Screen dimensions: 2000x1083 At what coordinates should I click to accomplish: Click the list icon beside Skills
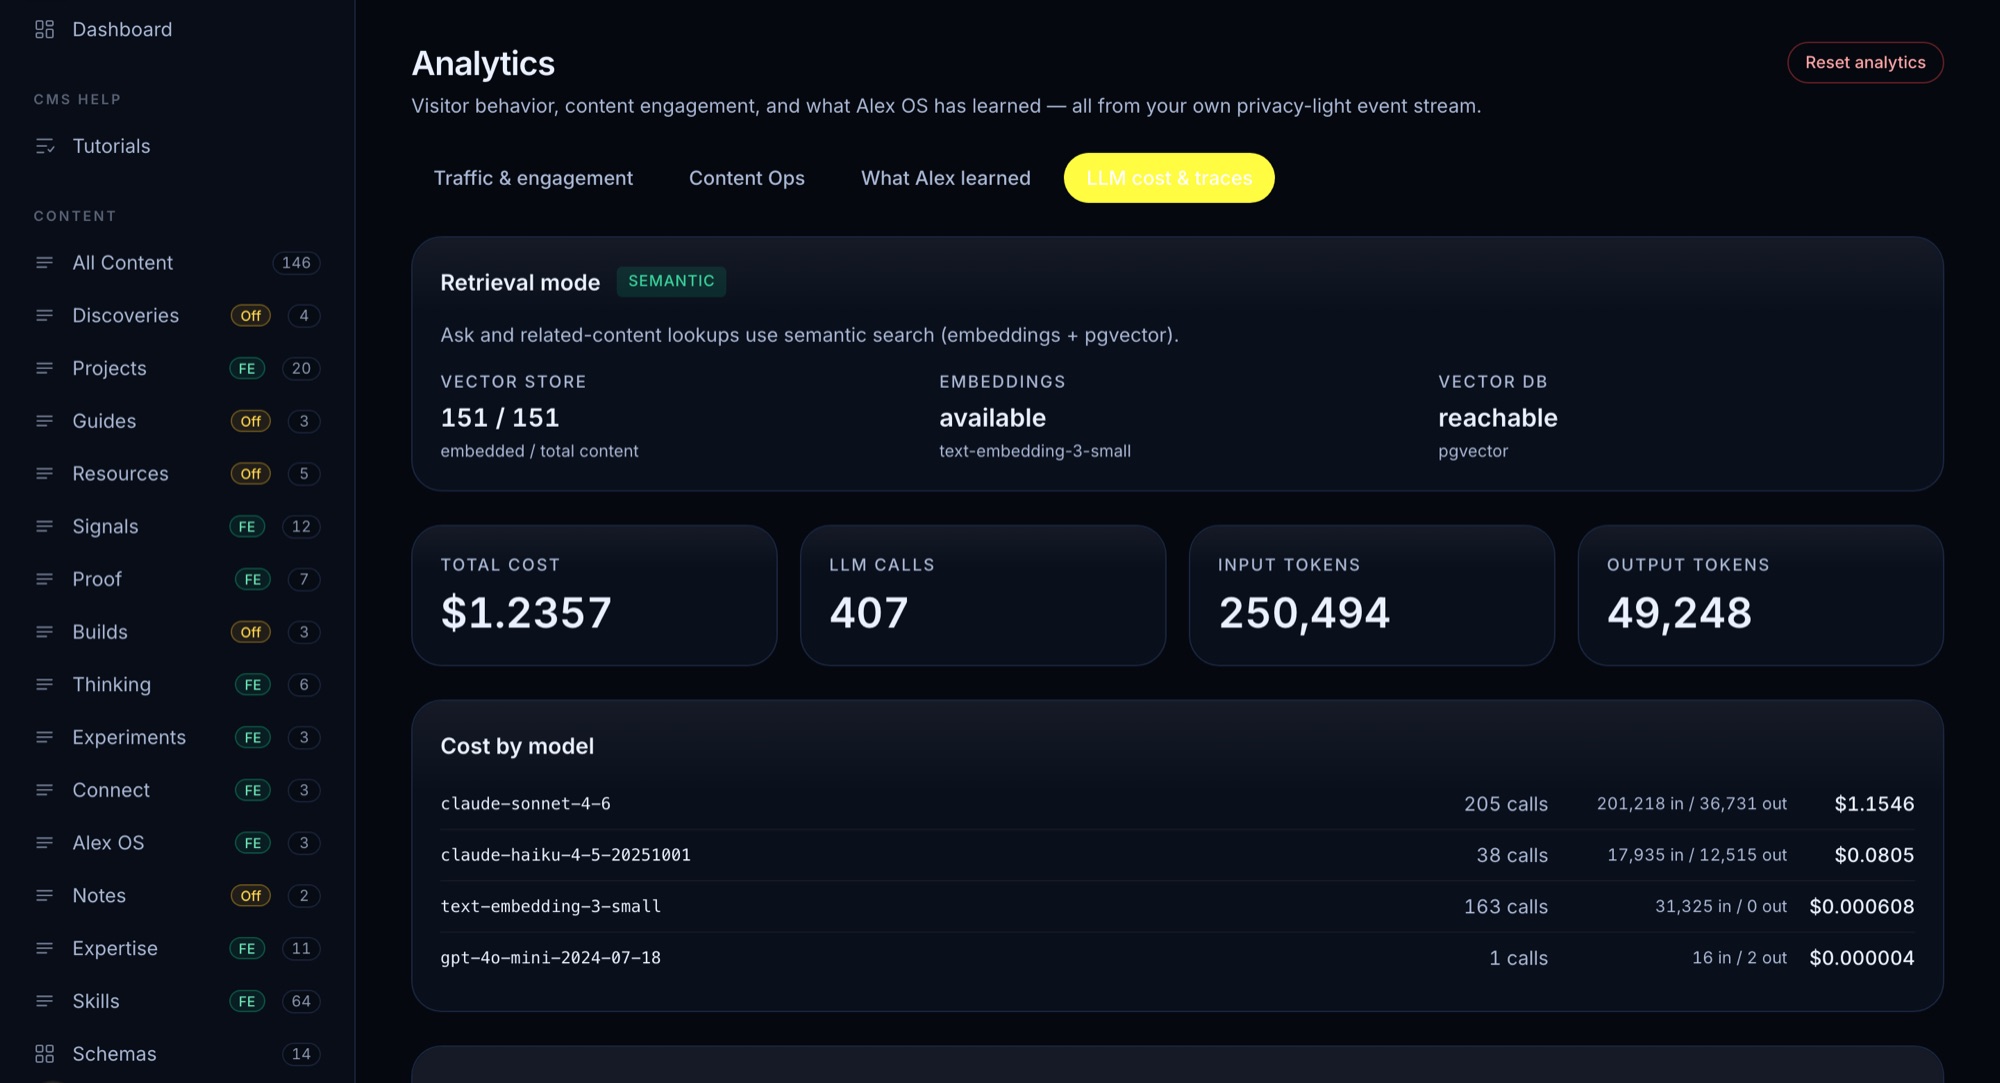click(x=44, y=1001)
